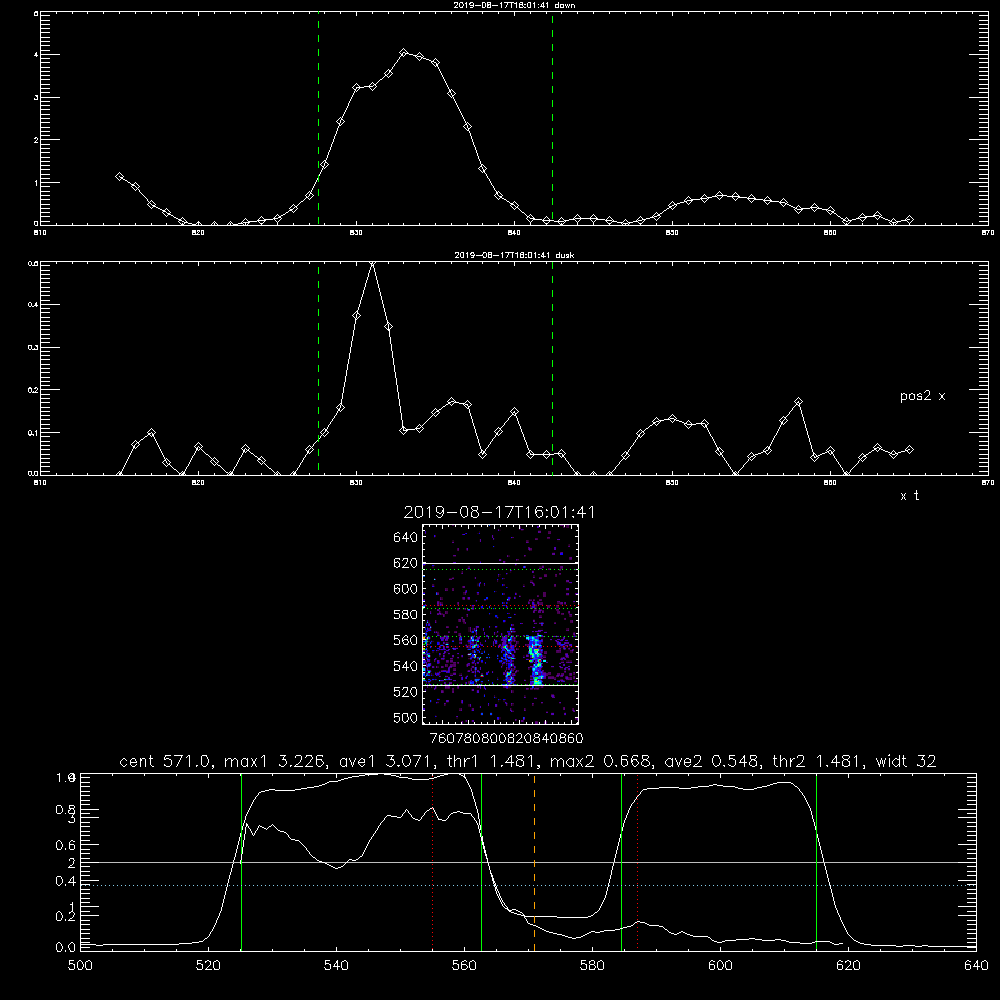Screen dimensions: 1000x1000
Task: Click the dawn plot title text
Action: pos(514,4)
